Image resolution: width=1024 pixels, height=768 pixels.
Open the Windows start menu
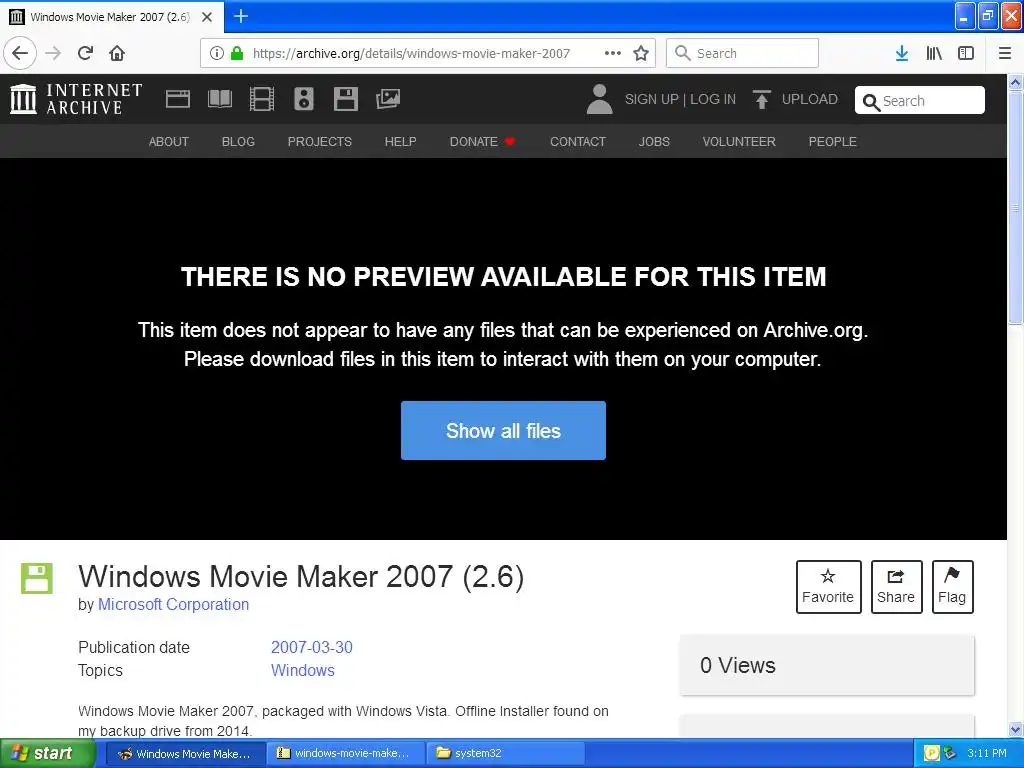48,753
